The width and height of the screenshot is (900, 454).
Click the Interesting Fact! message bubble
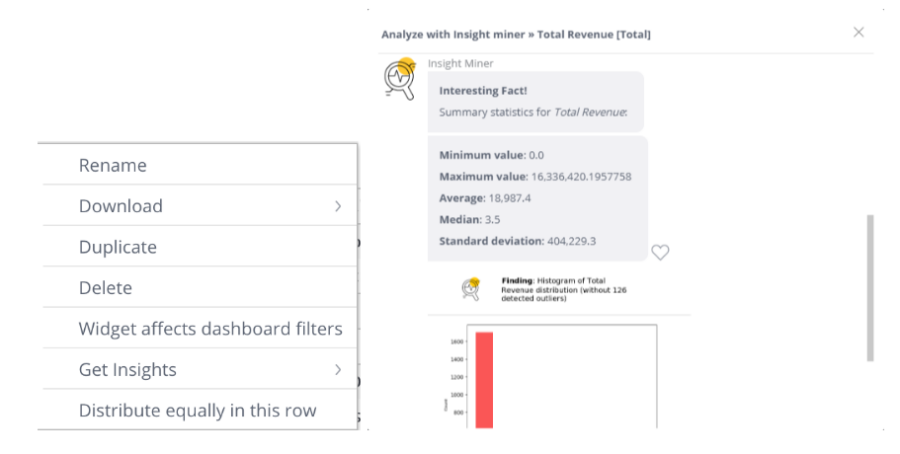[x=536, y=102]
